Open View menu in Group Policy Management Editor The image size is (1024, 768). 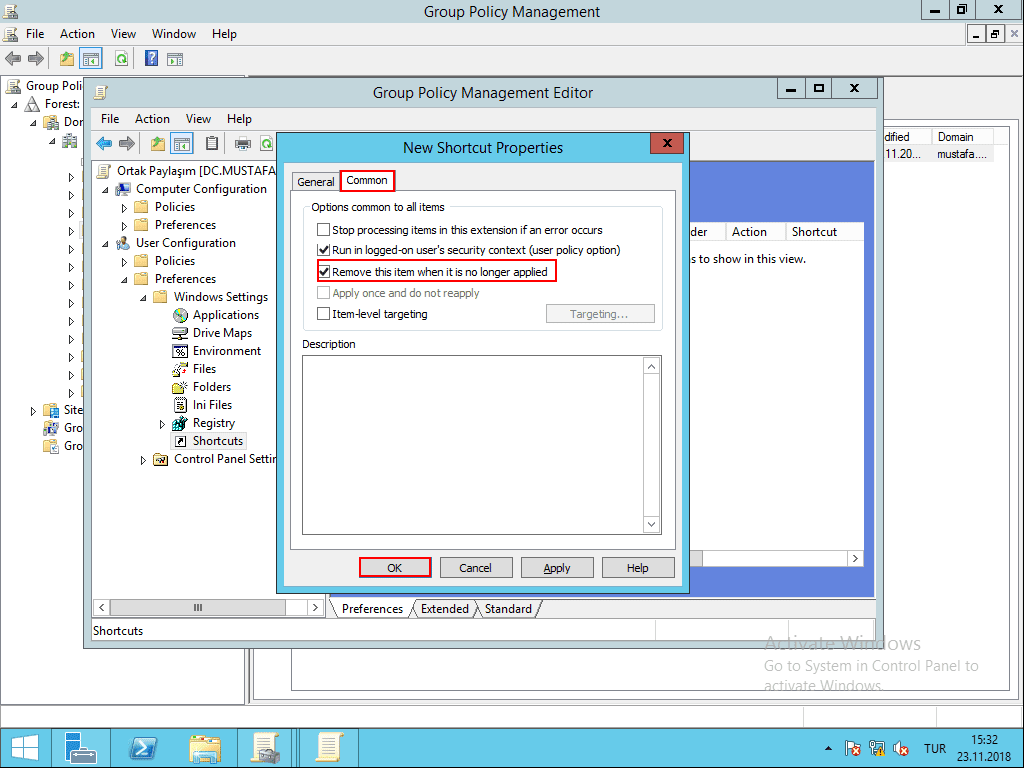click(198, 119)
